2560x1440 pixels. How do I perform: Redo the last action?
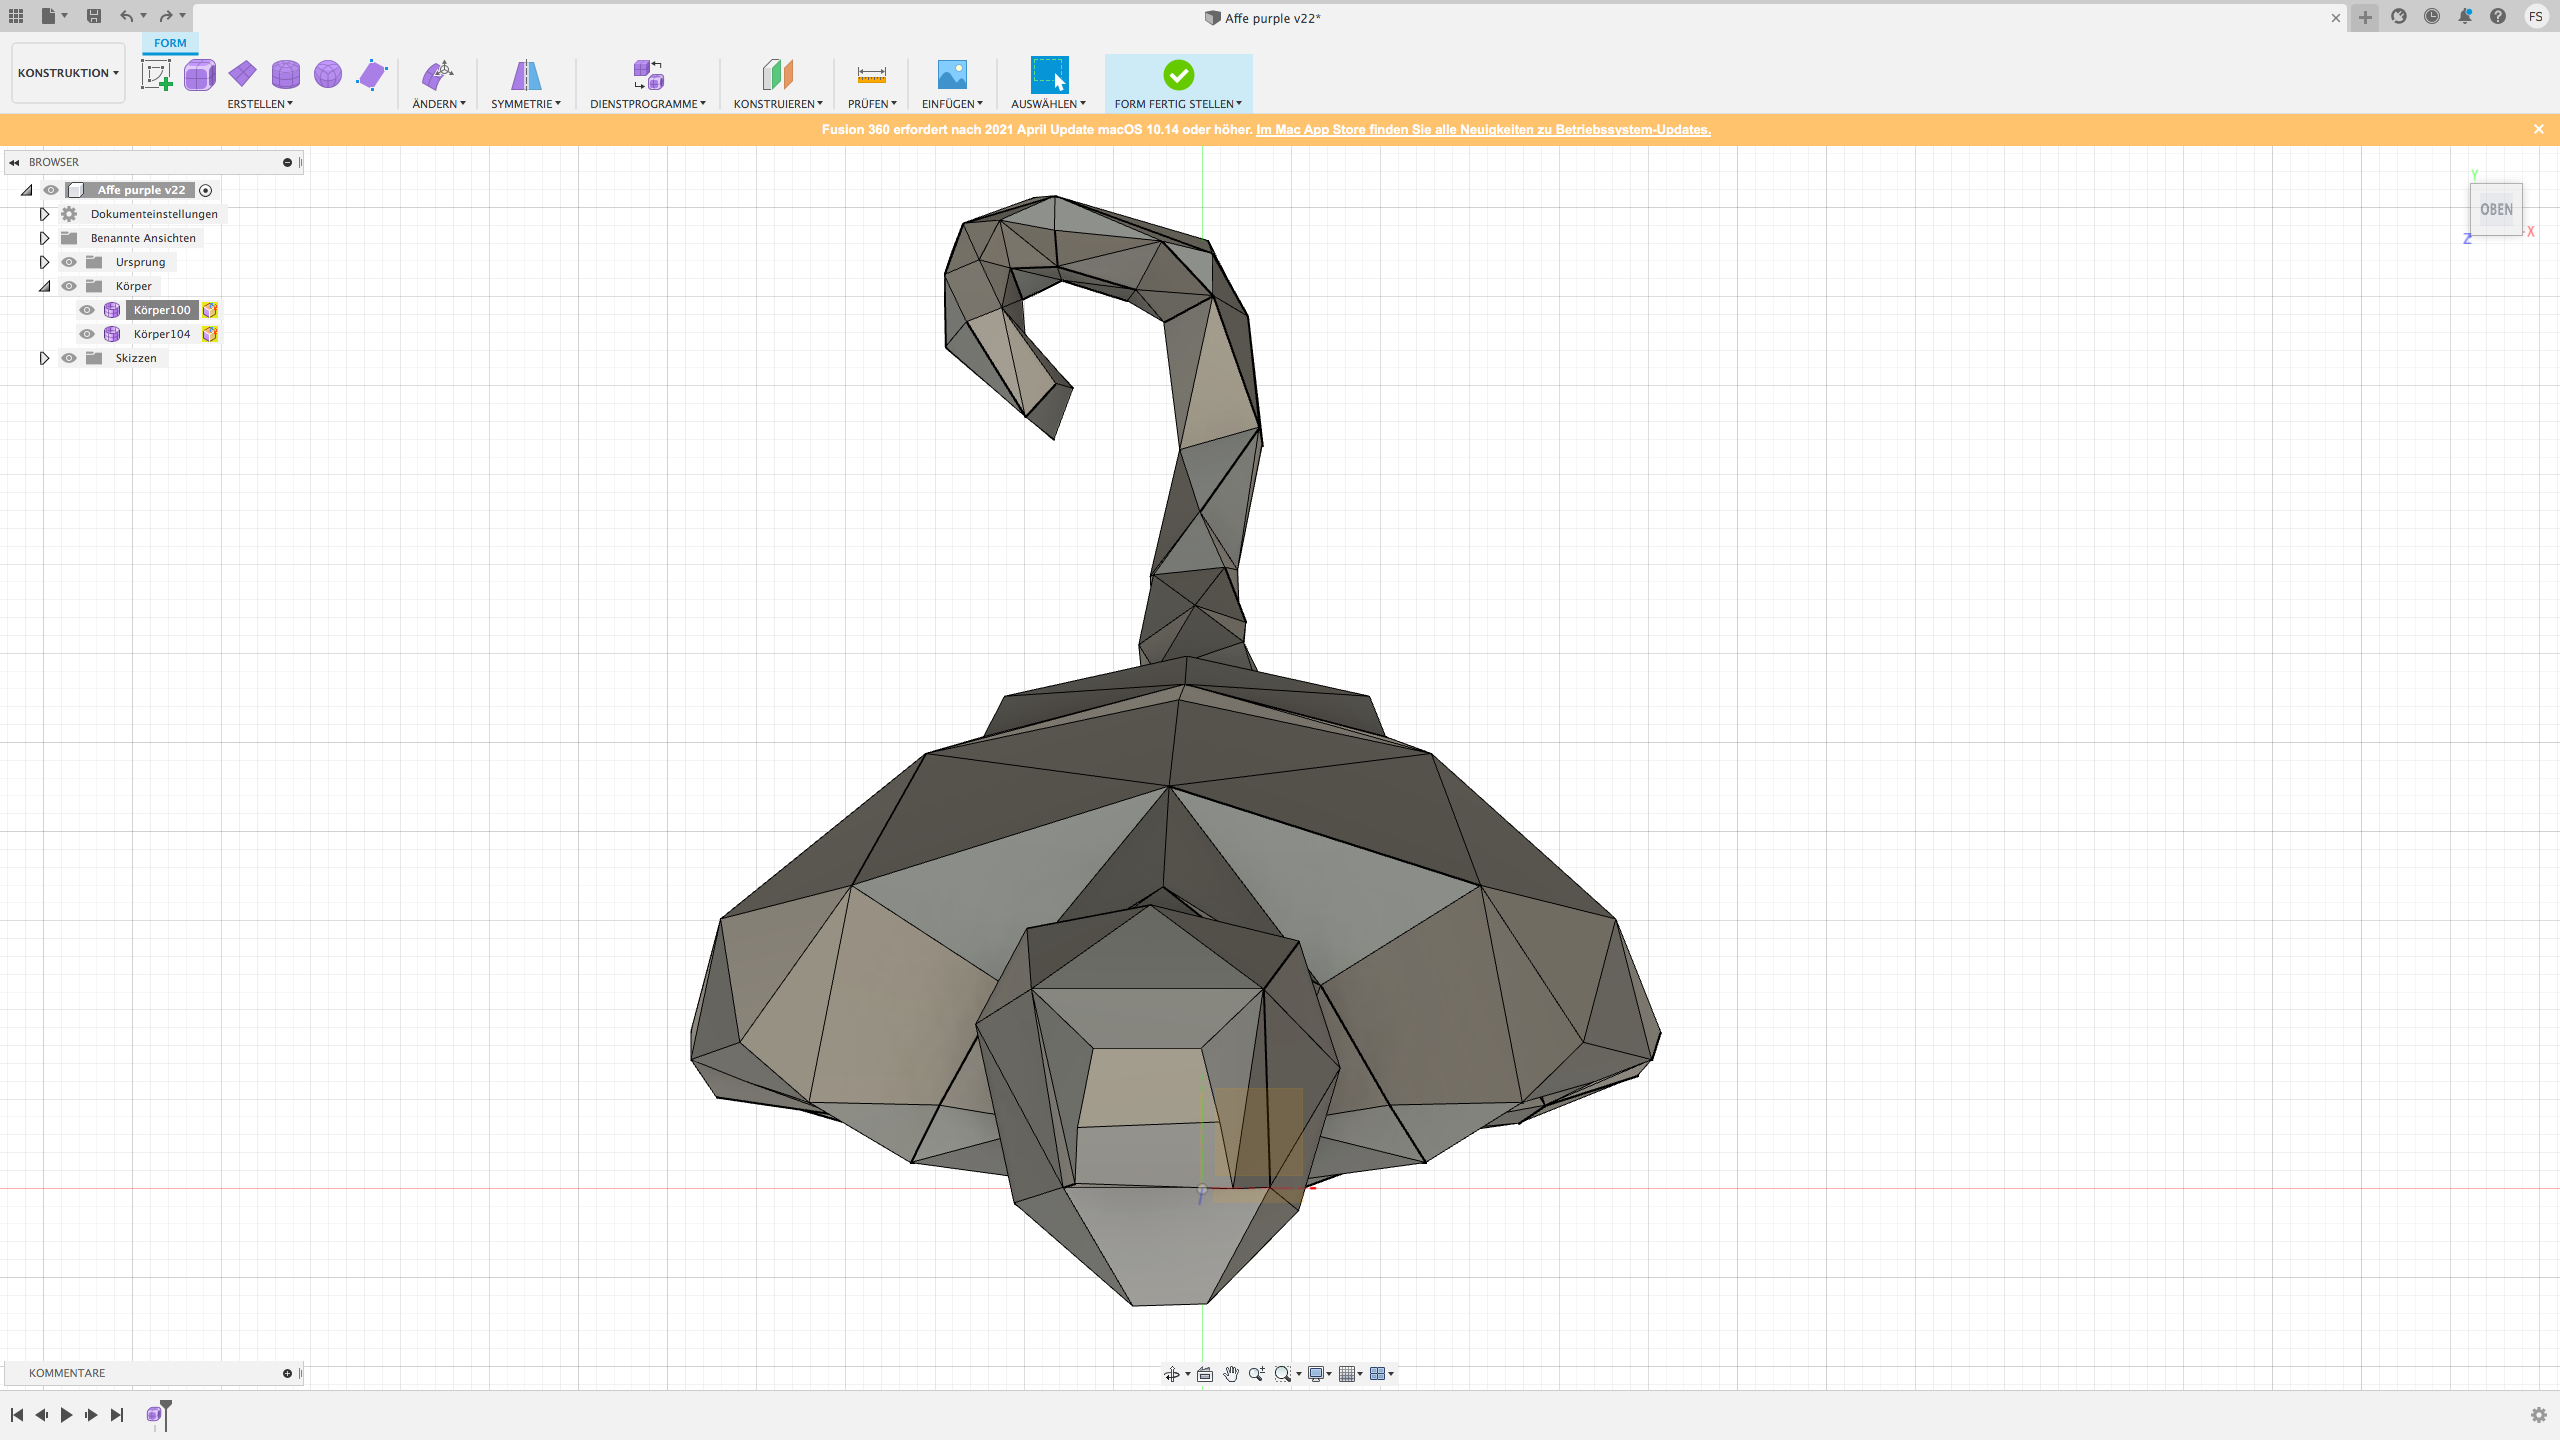[166, 16]
